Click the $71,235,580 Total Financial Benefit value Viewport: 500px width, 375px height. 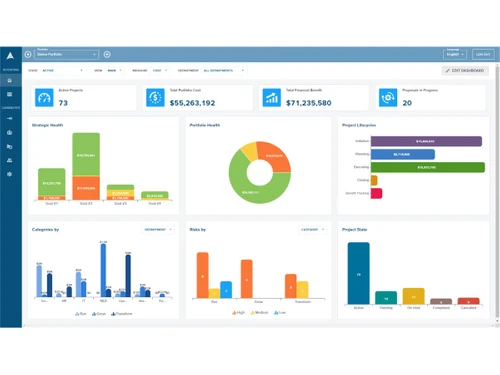(x=309, y=103)
